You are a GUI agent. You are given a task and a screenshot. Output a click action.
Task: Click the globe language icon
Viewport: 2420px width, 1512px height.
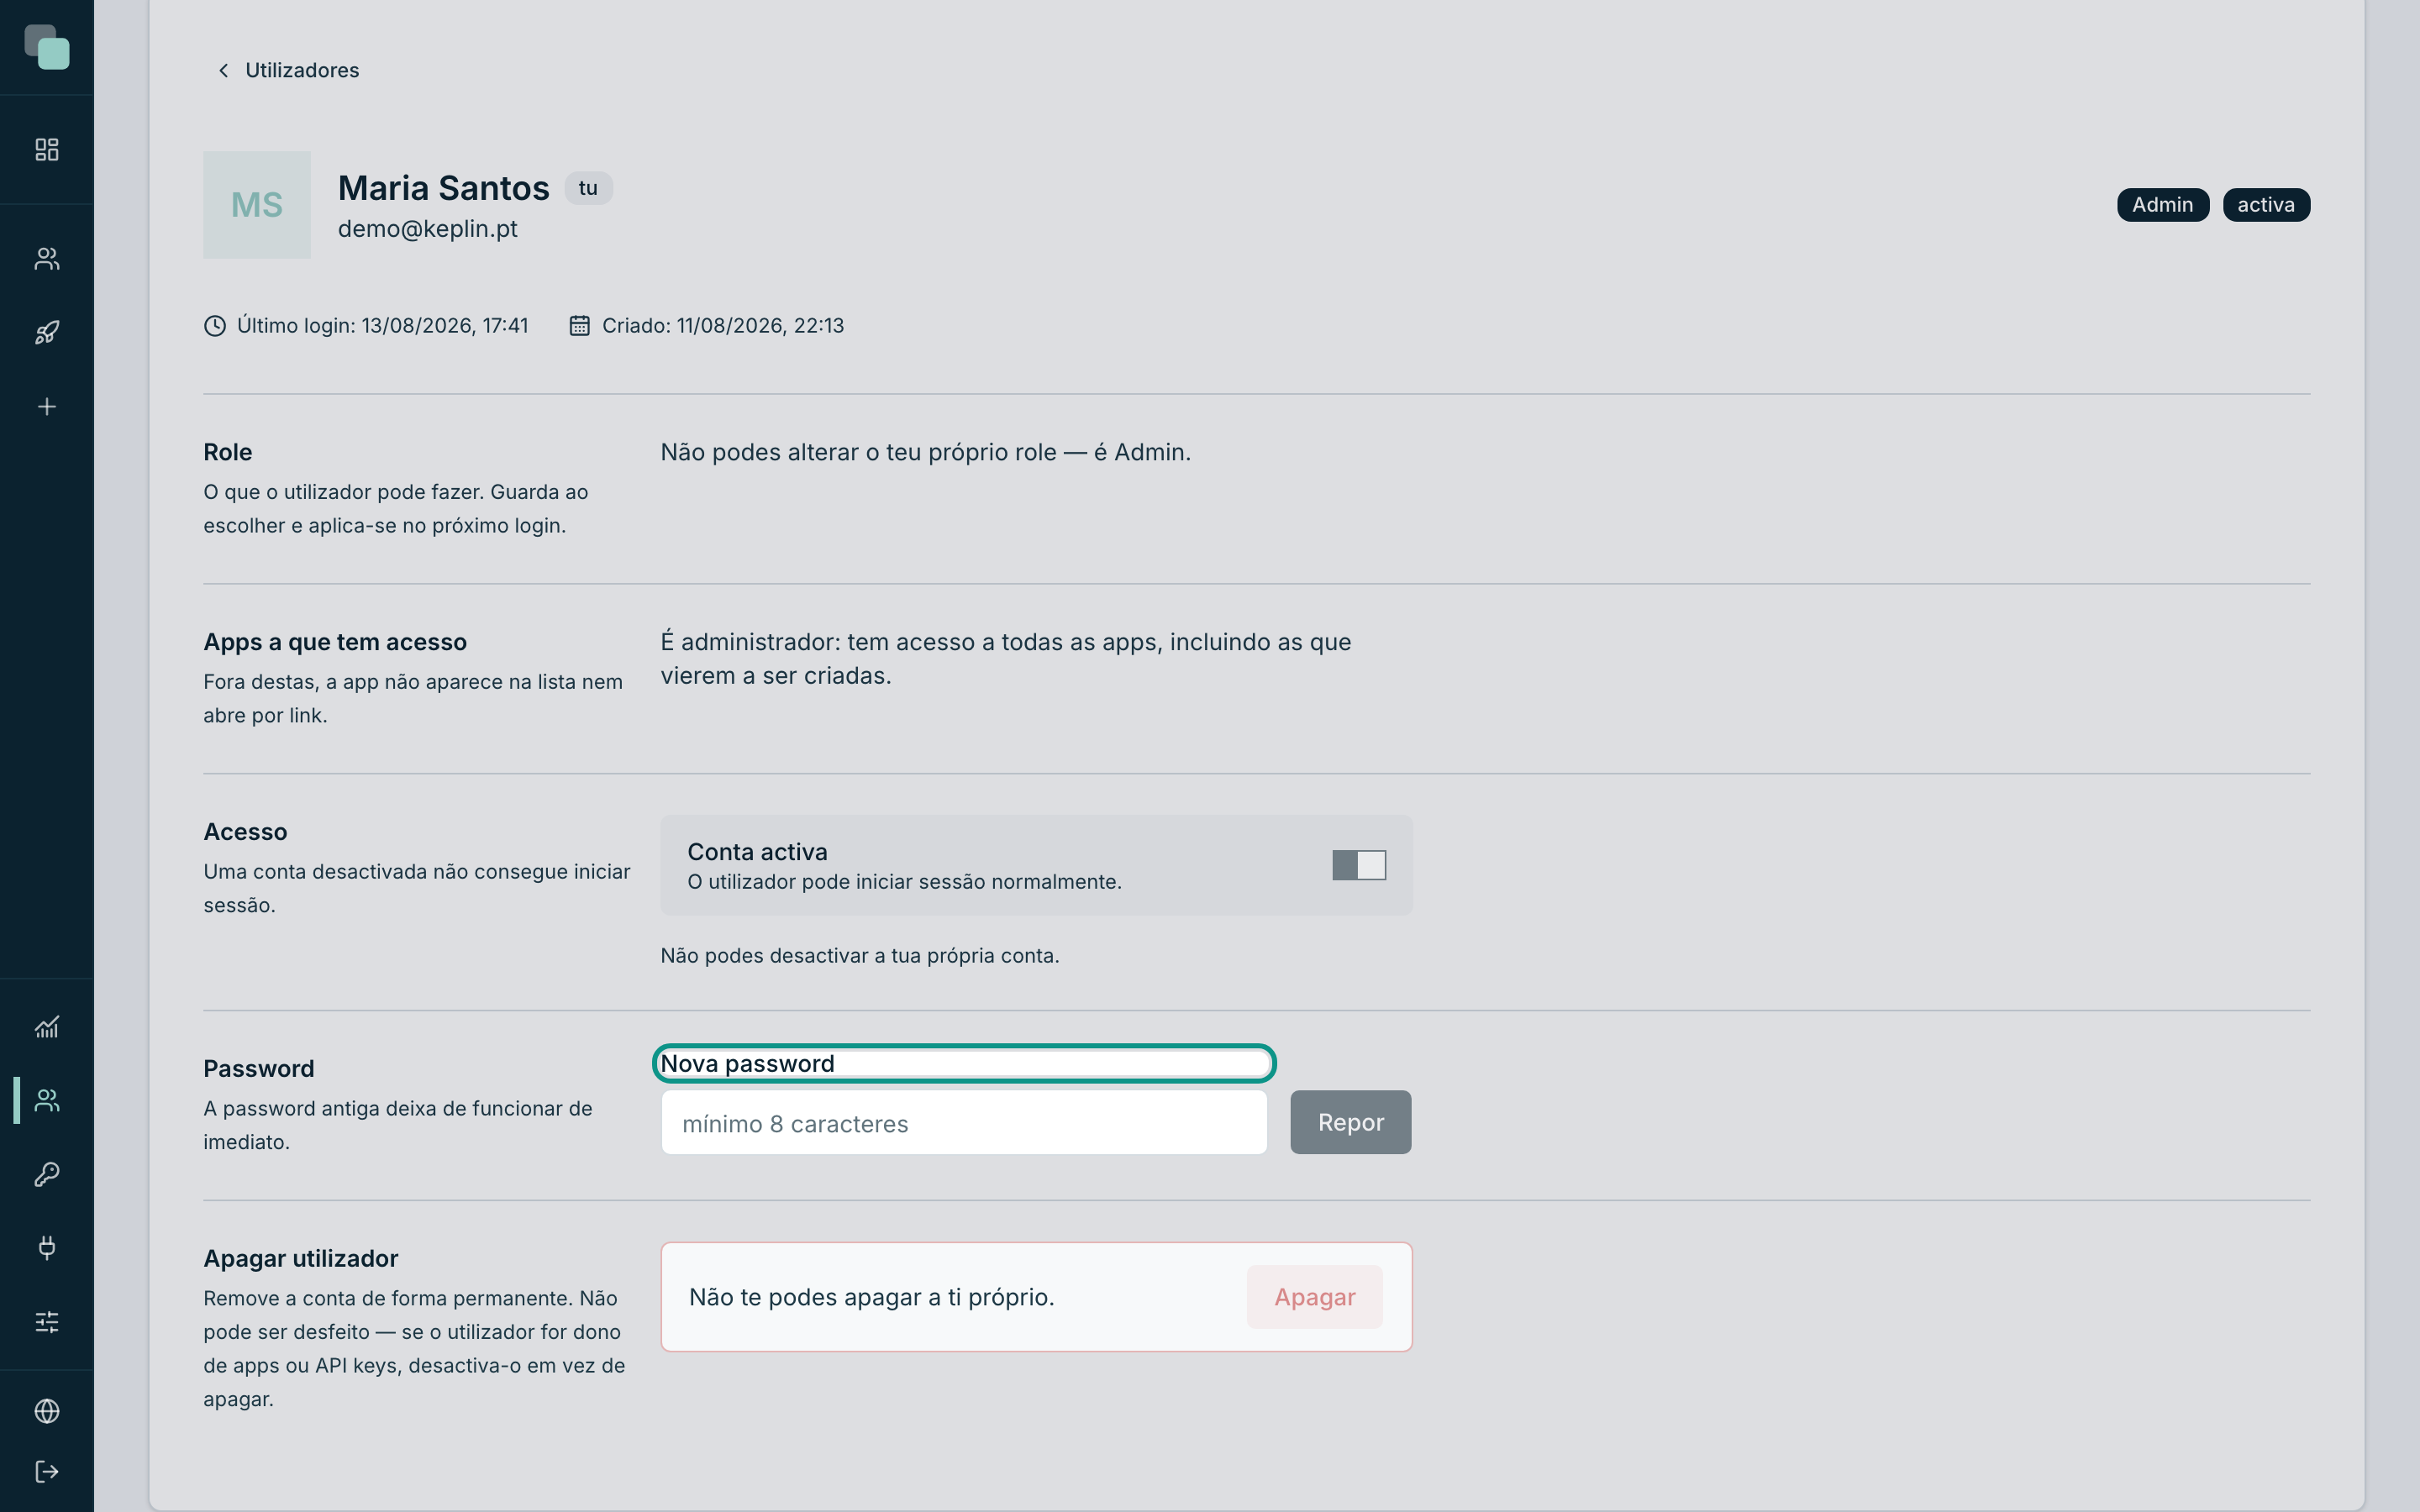[x=47, y=1411]
